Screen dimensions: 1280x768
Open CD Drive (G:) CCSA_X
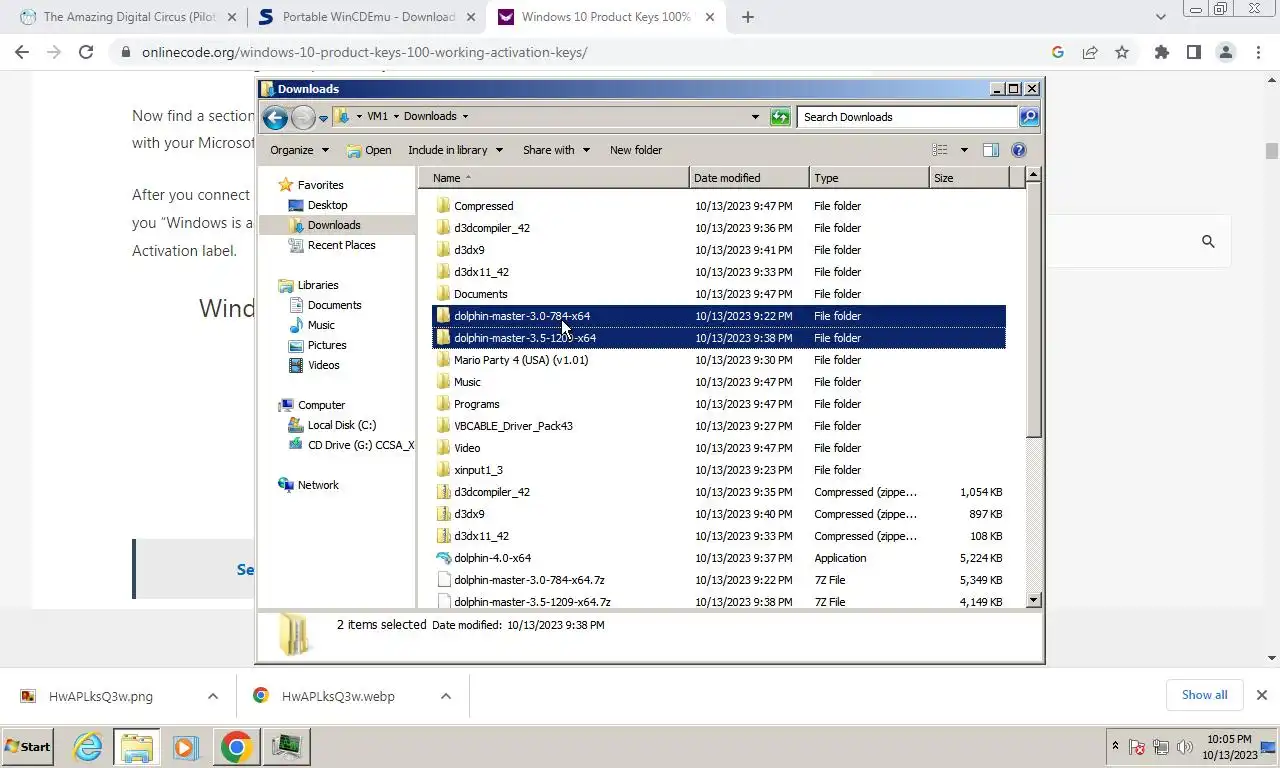(360, 445)
